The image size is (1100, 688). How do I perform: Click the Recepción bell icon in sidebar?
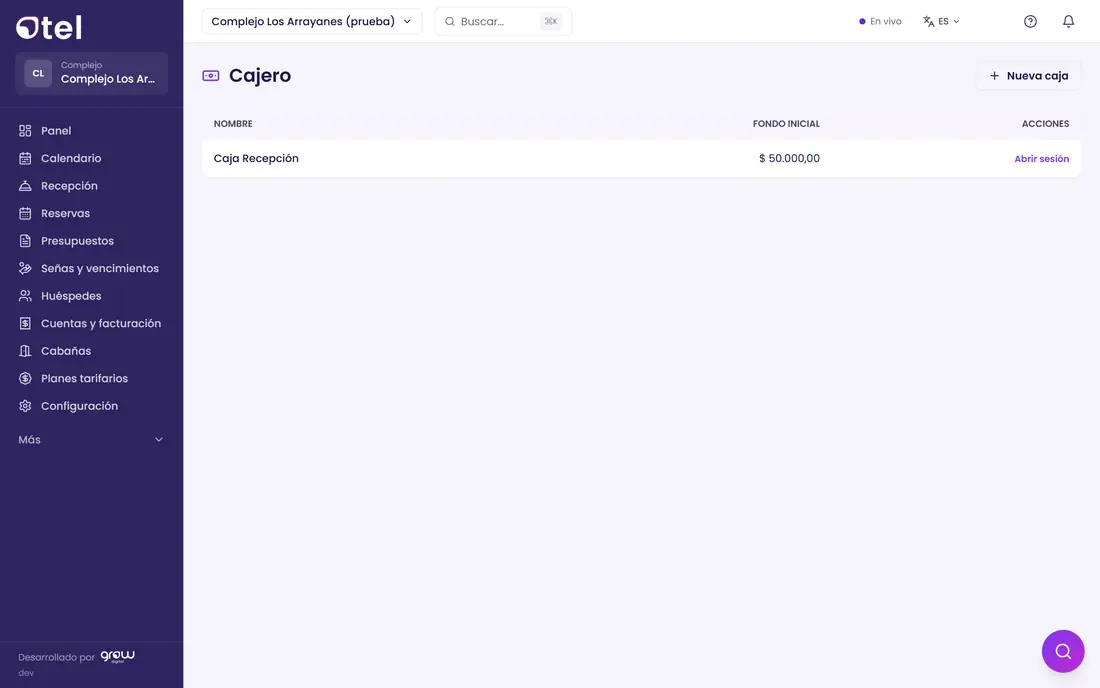point(25,186)
